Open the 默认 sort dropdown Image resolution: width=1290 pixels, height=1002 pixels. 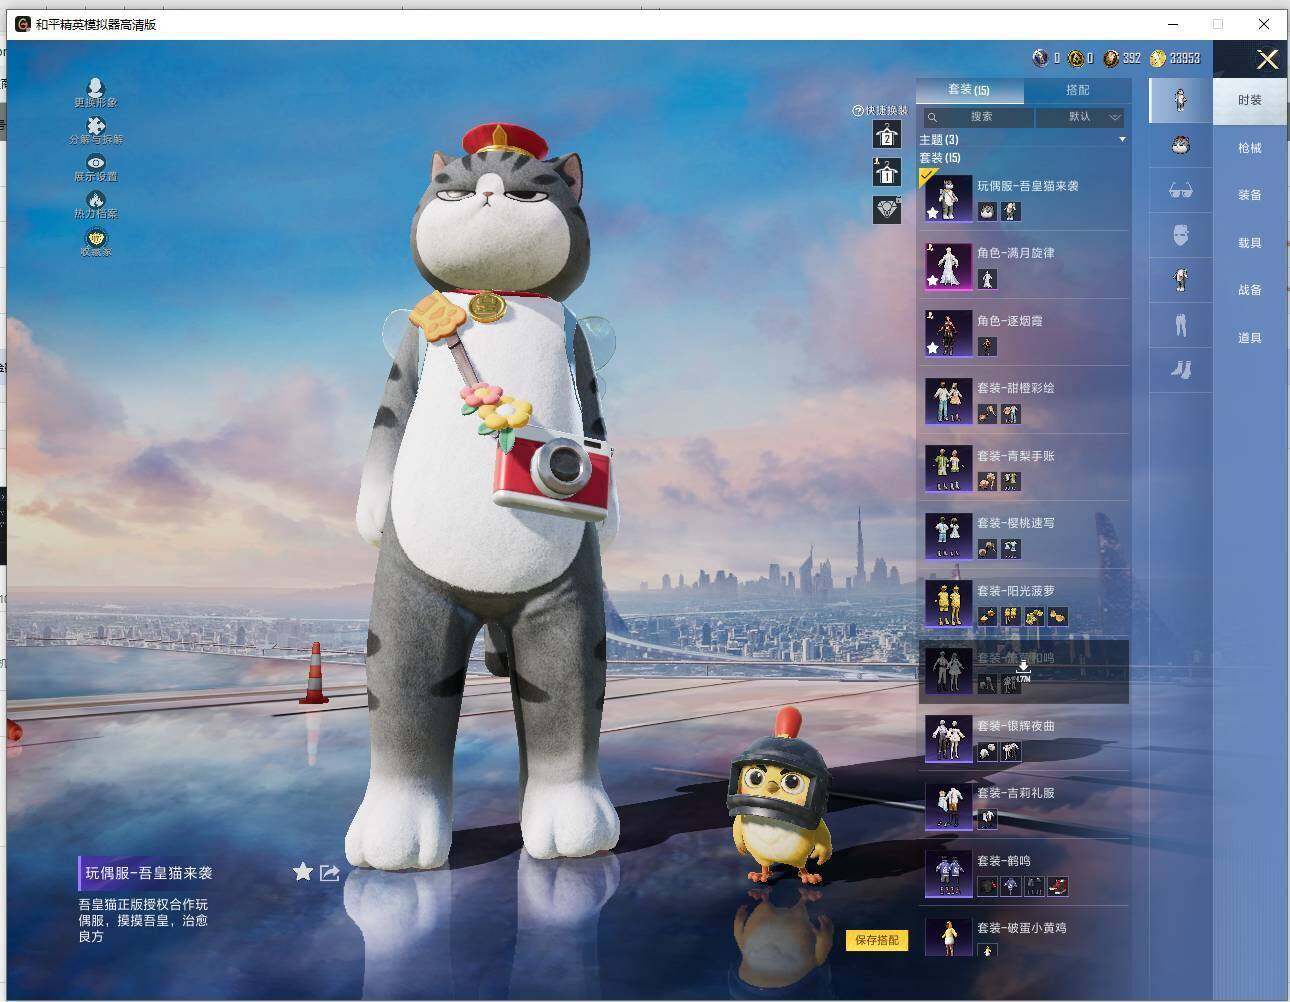click(1081, 118)
